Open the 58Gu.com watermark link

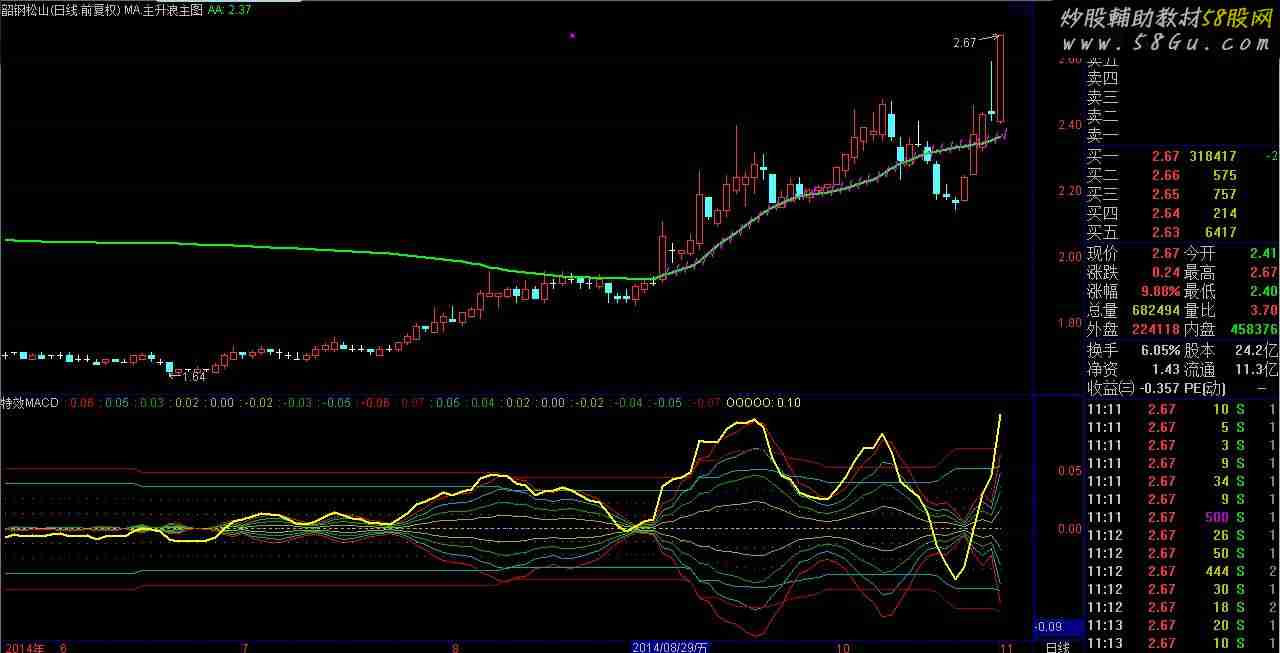[x=1164, y=44]
